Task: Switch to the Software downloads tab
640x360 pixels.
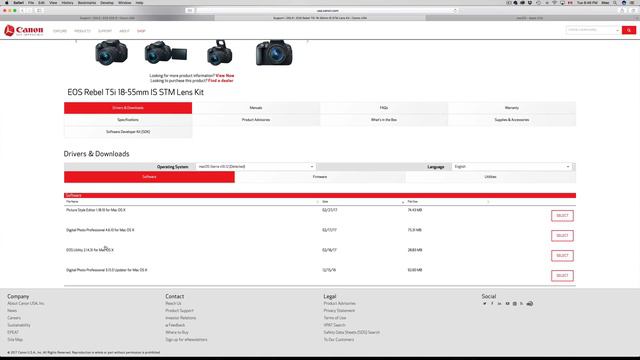Action: [149, 177]
